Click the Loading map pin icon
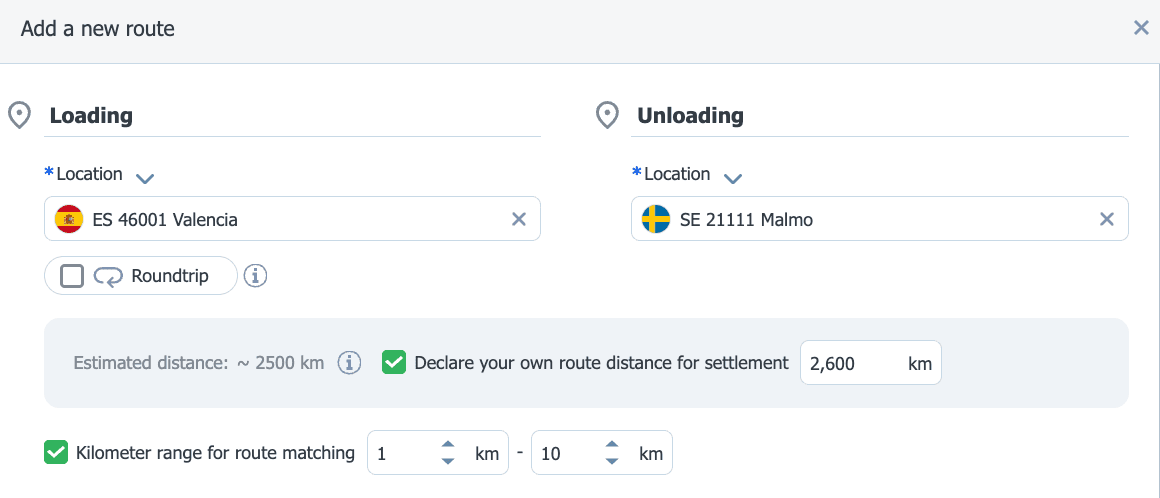The width and height of the screenshot is (1160, 498). 18,116
